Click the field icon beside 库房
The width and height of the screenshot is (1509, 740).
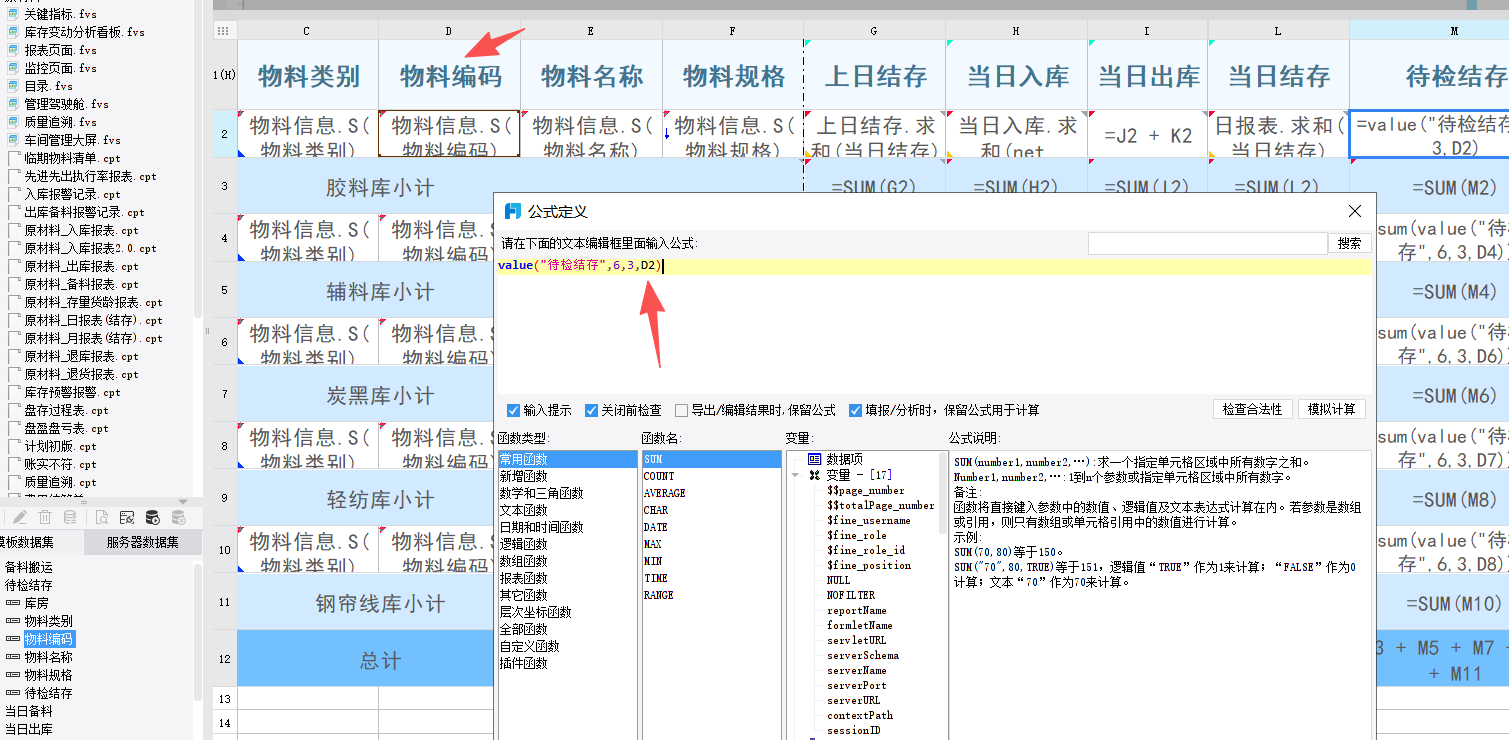pyautogui.click(x=13, y=604)
